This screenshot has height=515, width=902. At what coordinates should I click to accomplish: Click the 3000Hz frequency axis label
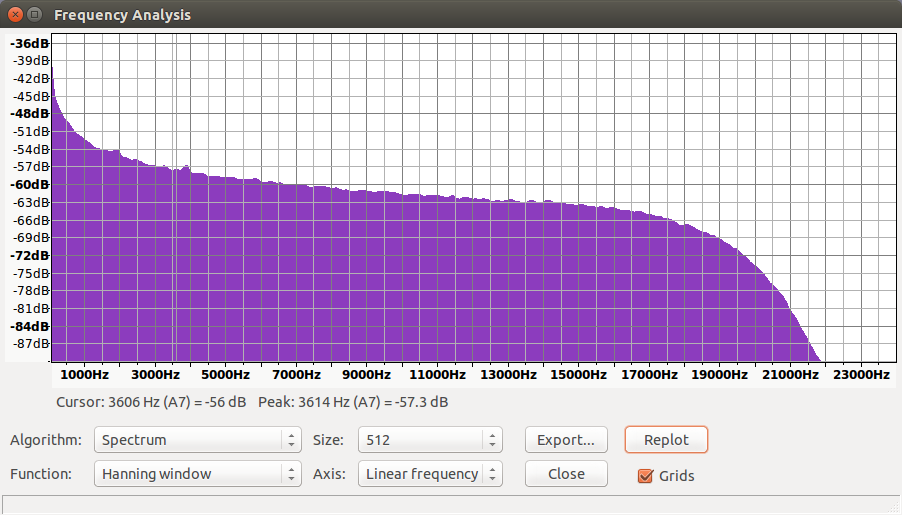click(155, 375)
